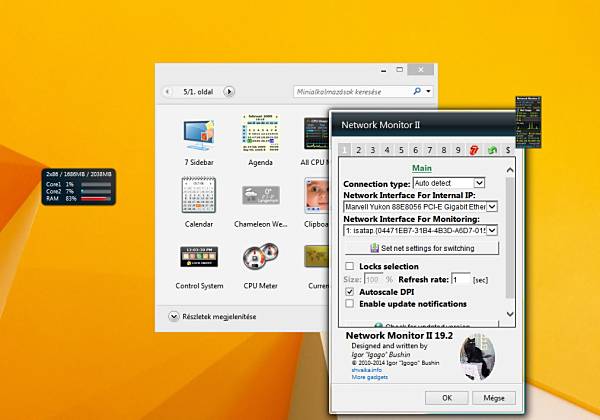
Task: Click the Refresh rate input field
Action: point(461,279)
